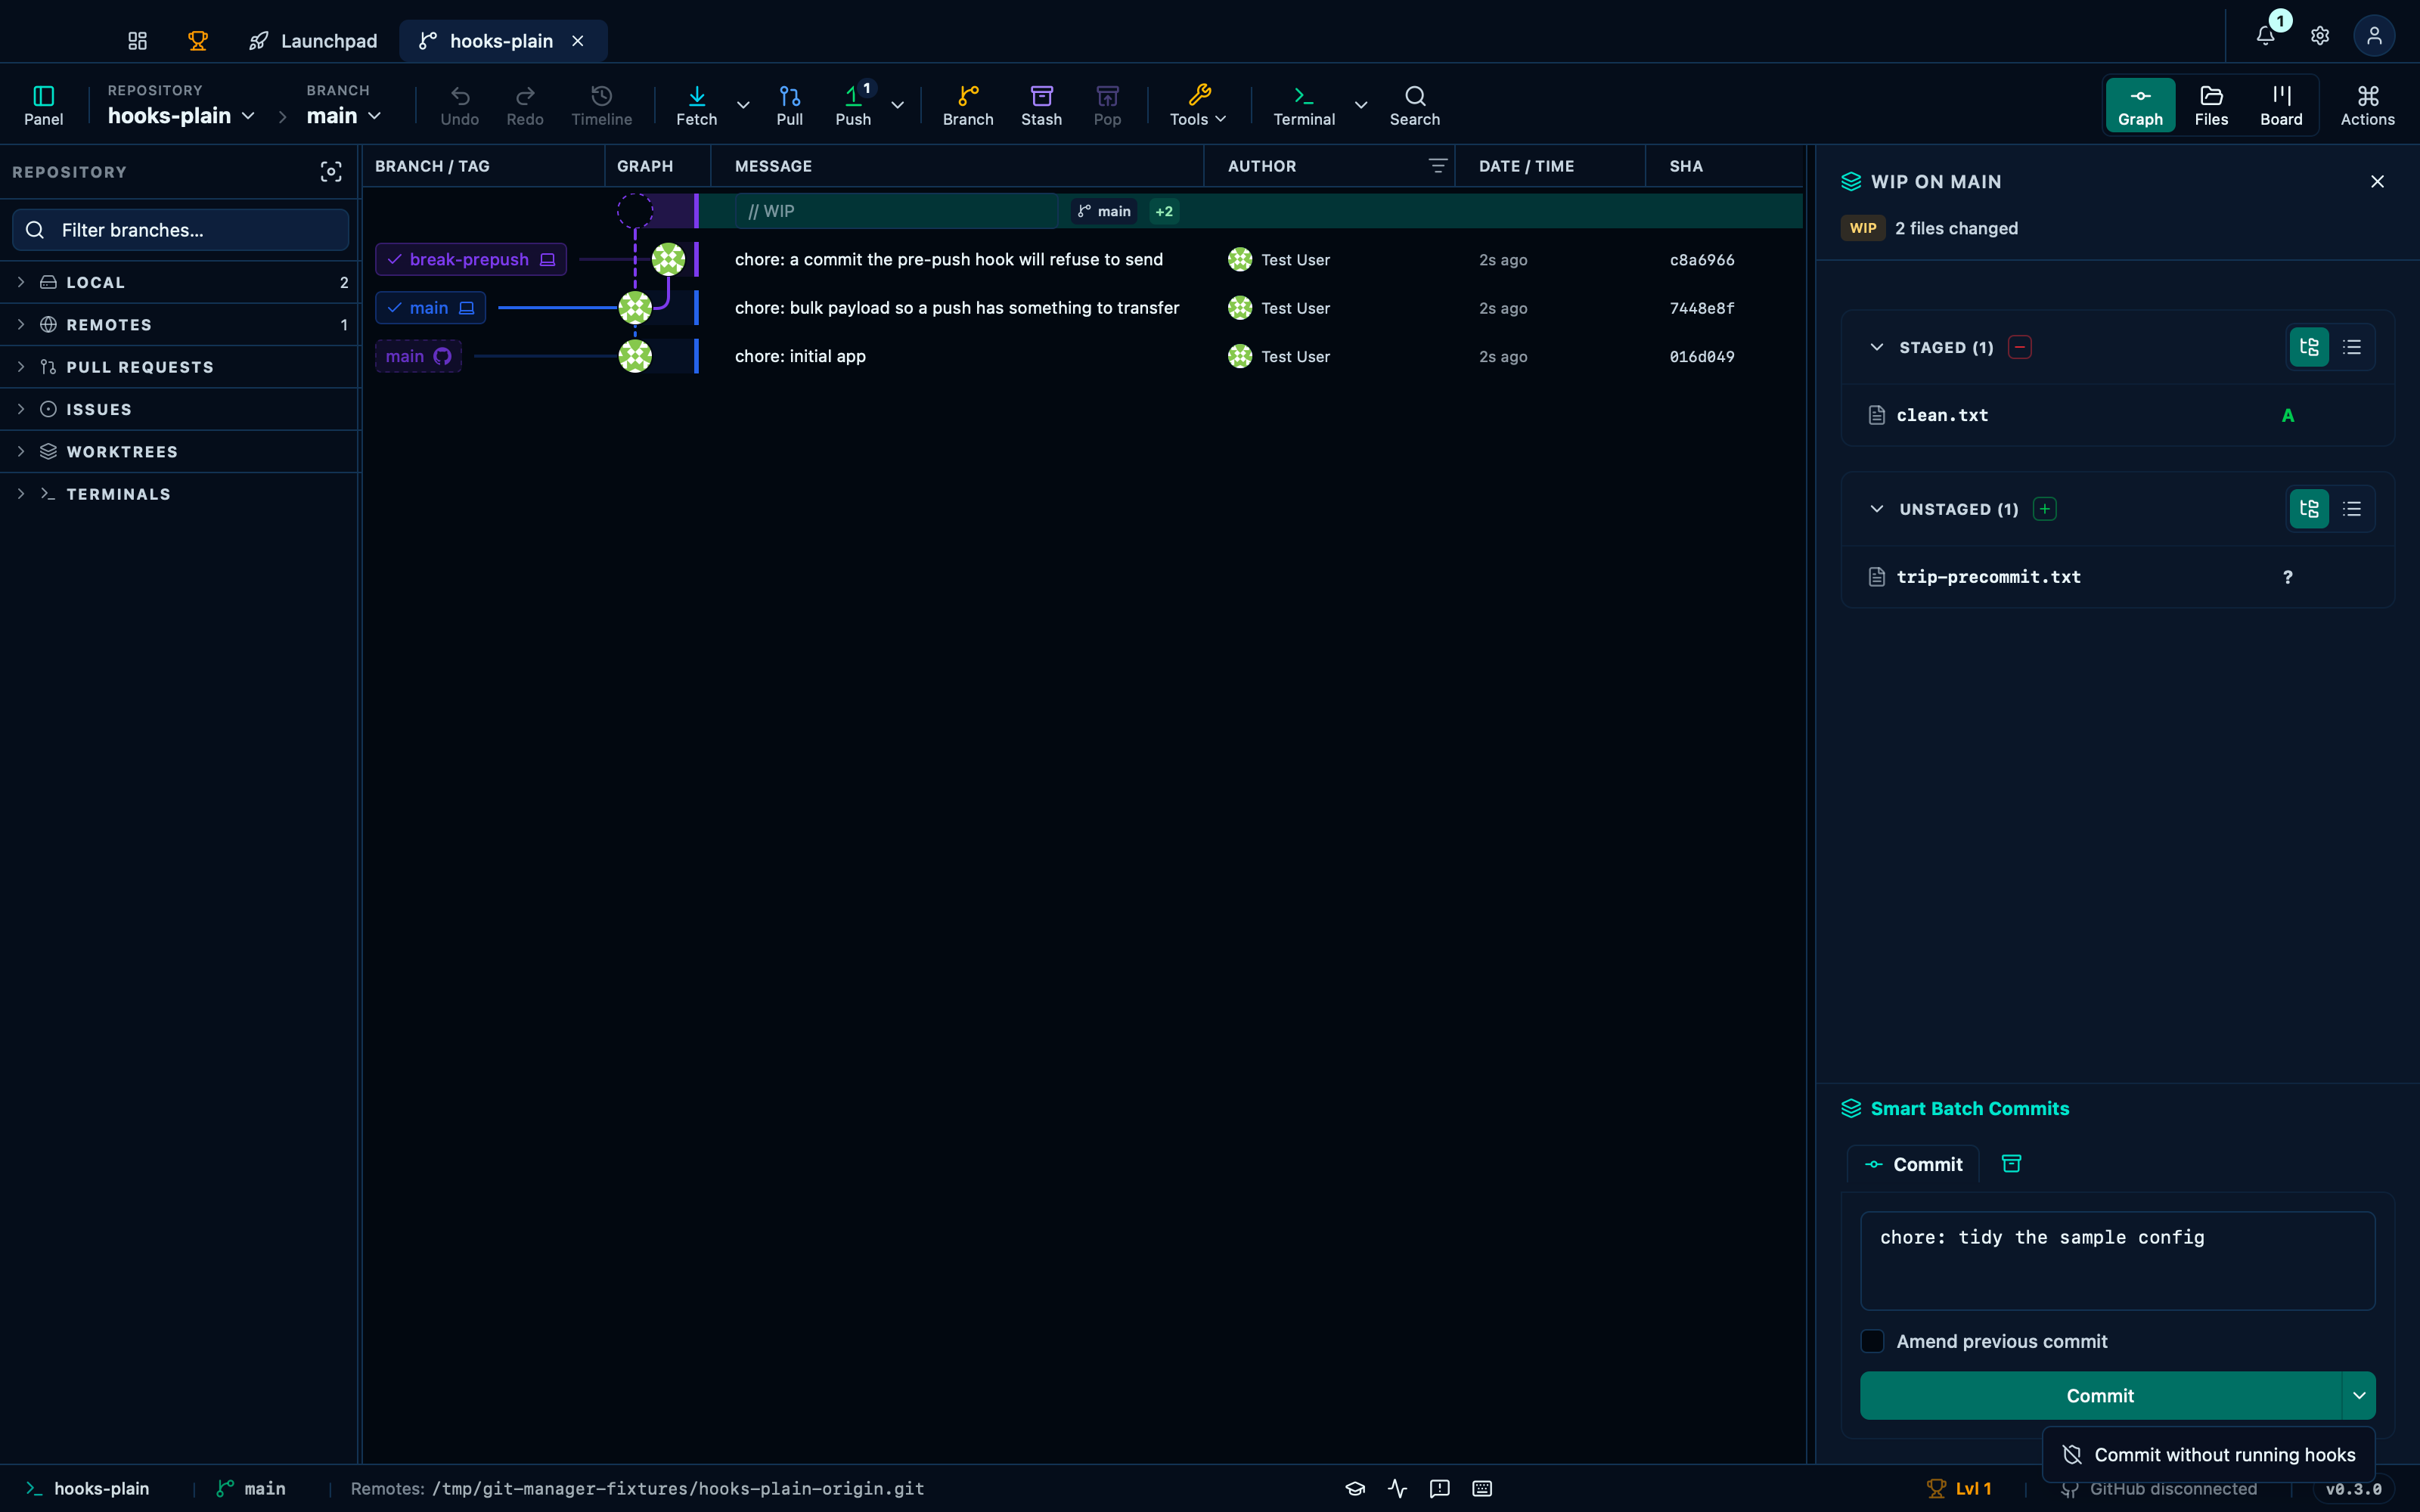Unstage all files with minus button
The width and height of the screenshot is (2420, 1512).
pyautogui.click(x=2020, y=347)
